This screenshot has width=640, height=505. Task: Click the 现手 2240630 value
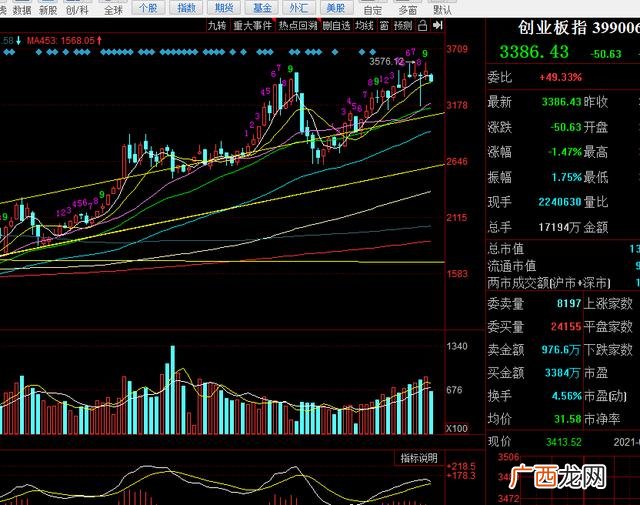(x=560, y=202)
